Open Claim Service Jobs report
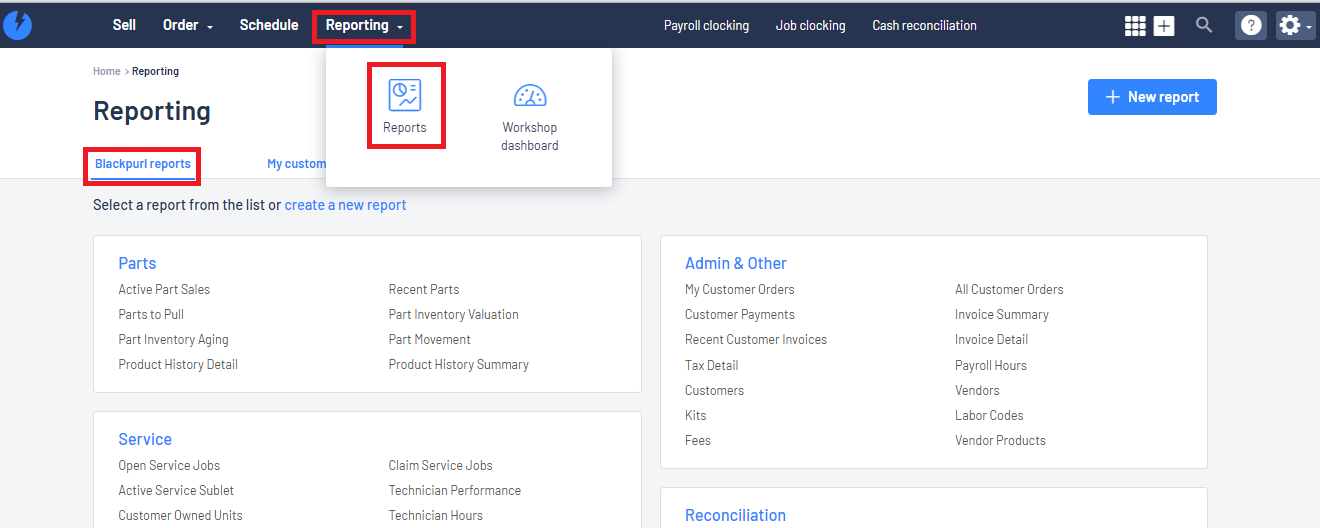 440,465
